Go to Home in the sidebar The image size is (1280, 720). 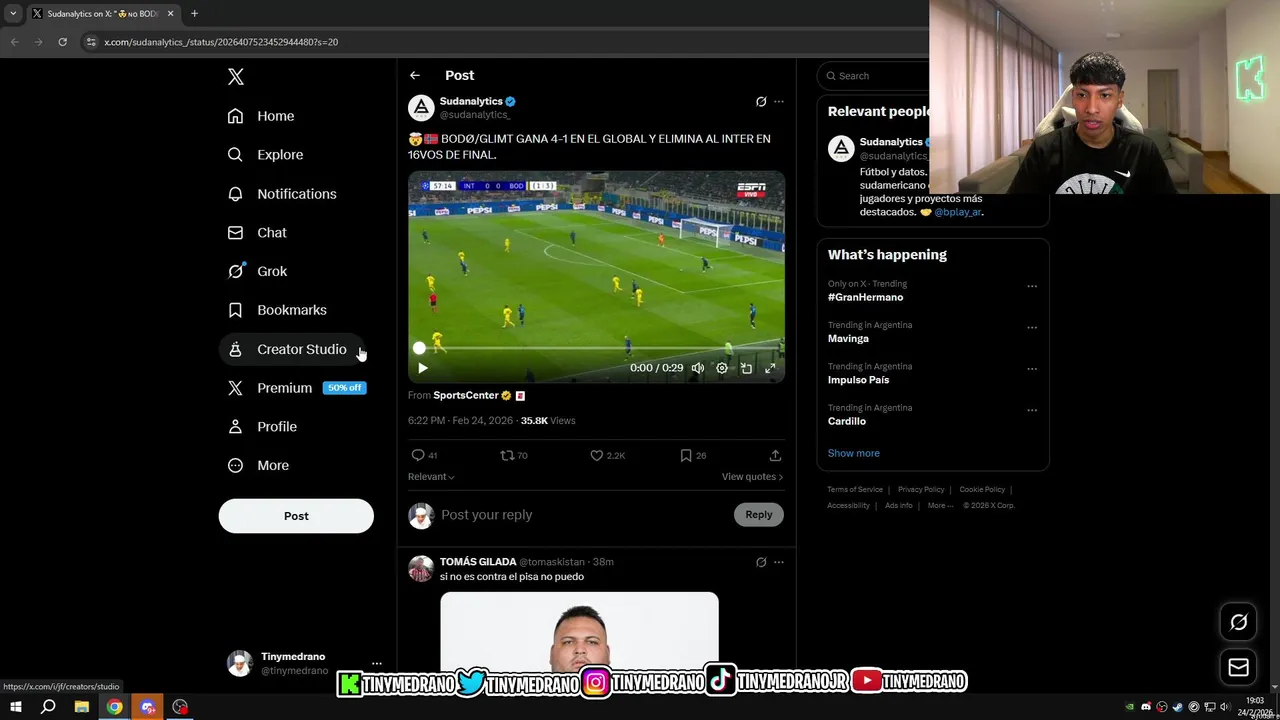pyautogui.click(x=261, y=116)
